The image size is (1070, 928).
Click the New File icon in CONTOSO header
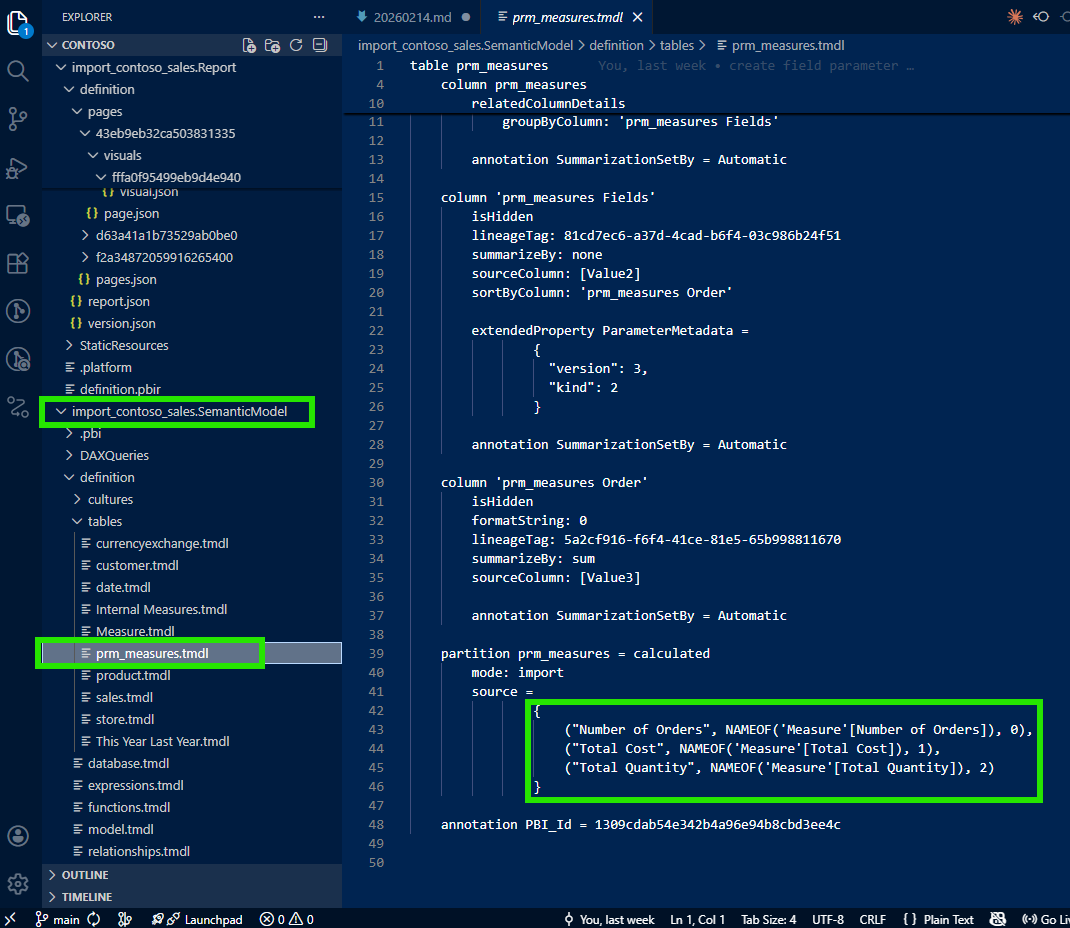[x=249, y=45]
